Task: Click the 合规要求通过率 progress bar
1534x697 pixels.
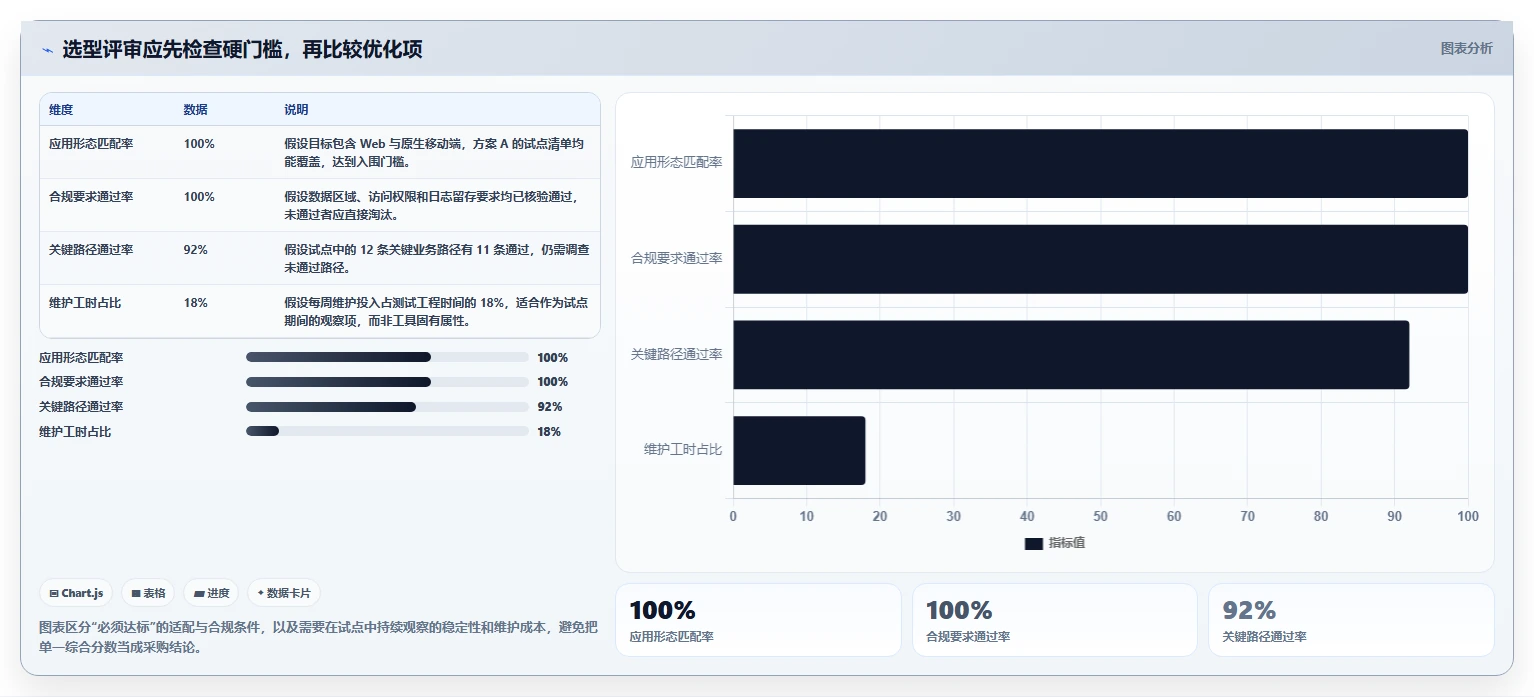Action: click(387, 382)
